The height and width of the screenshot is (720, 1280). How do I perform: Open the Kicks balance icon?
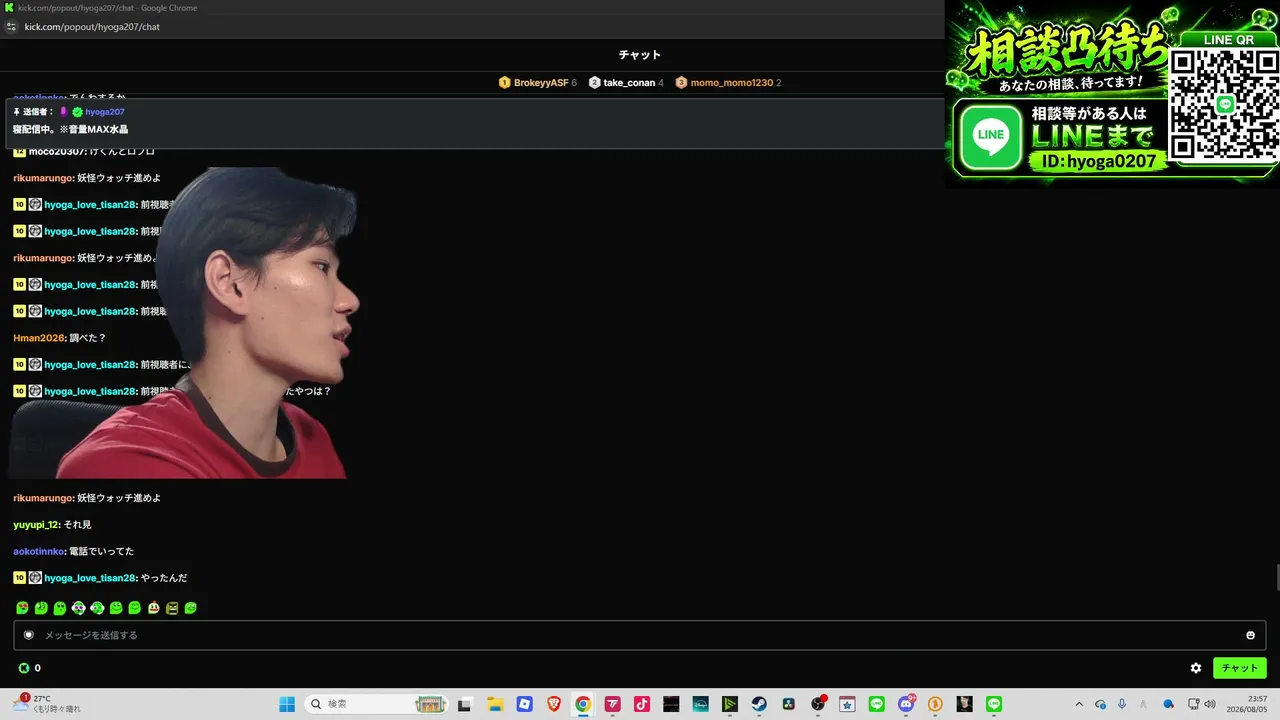tap(24, 668)
